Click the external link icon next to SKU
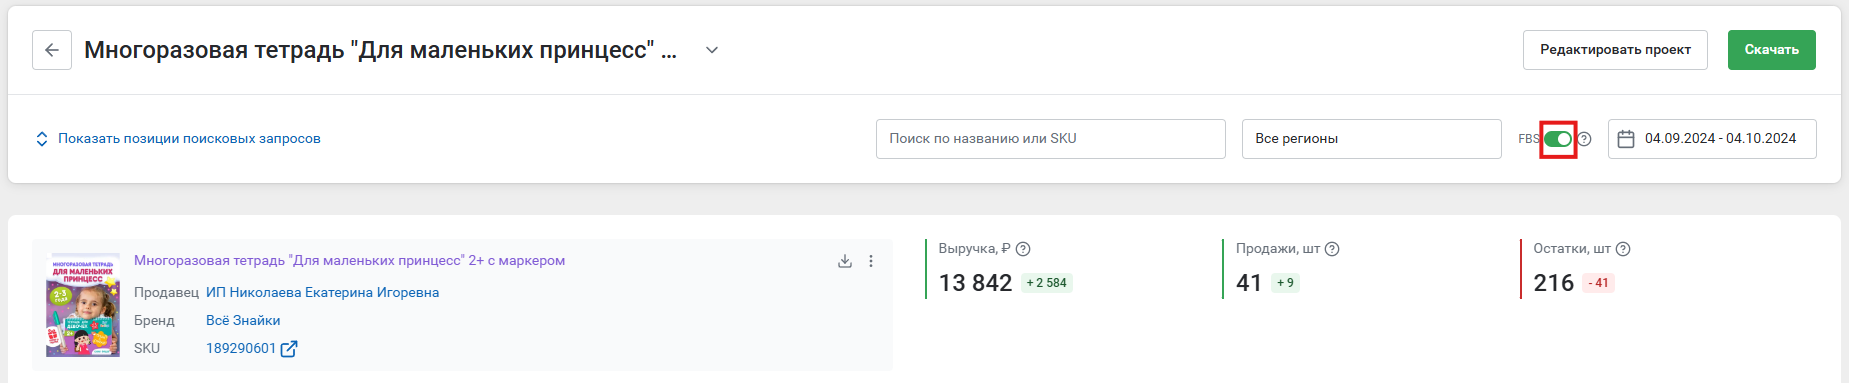The width and height of the screenshot is (1849, 383). [289, 349]
